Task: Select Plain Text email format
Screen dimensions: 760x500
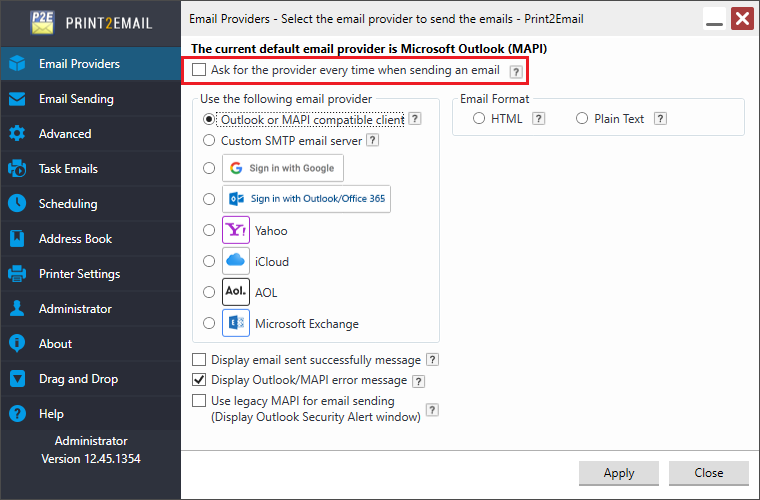Action: pos(582,119)
